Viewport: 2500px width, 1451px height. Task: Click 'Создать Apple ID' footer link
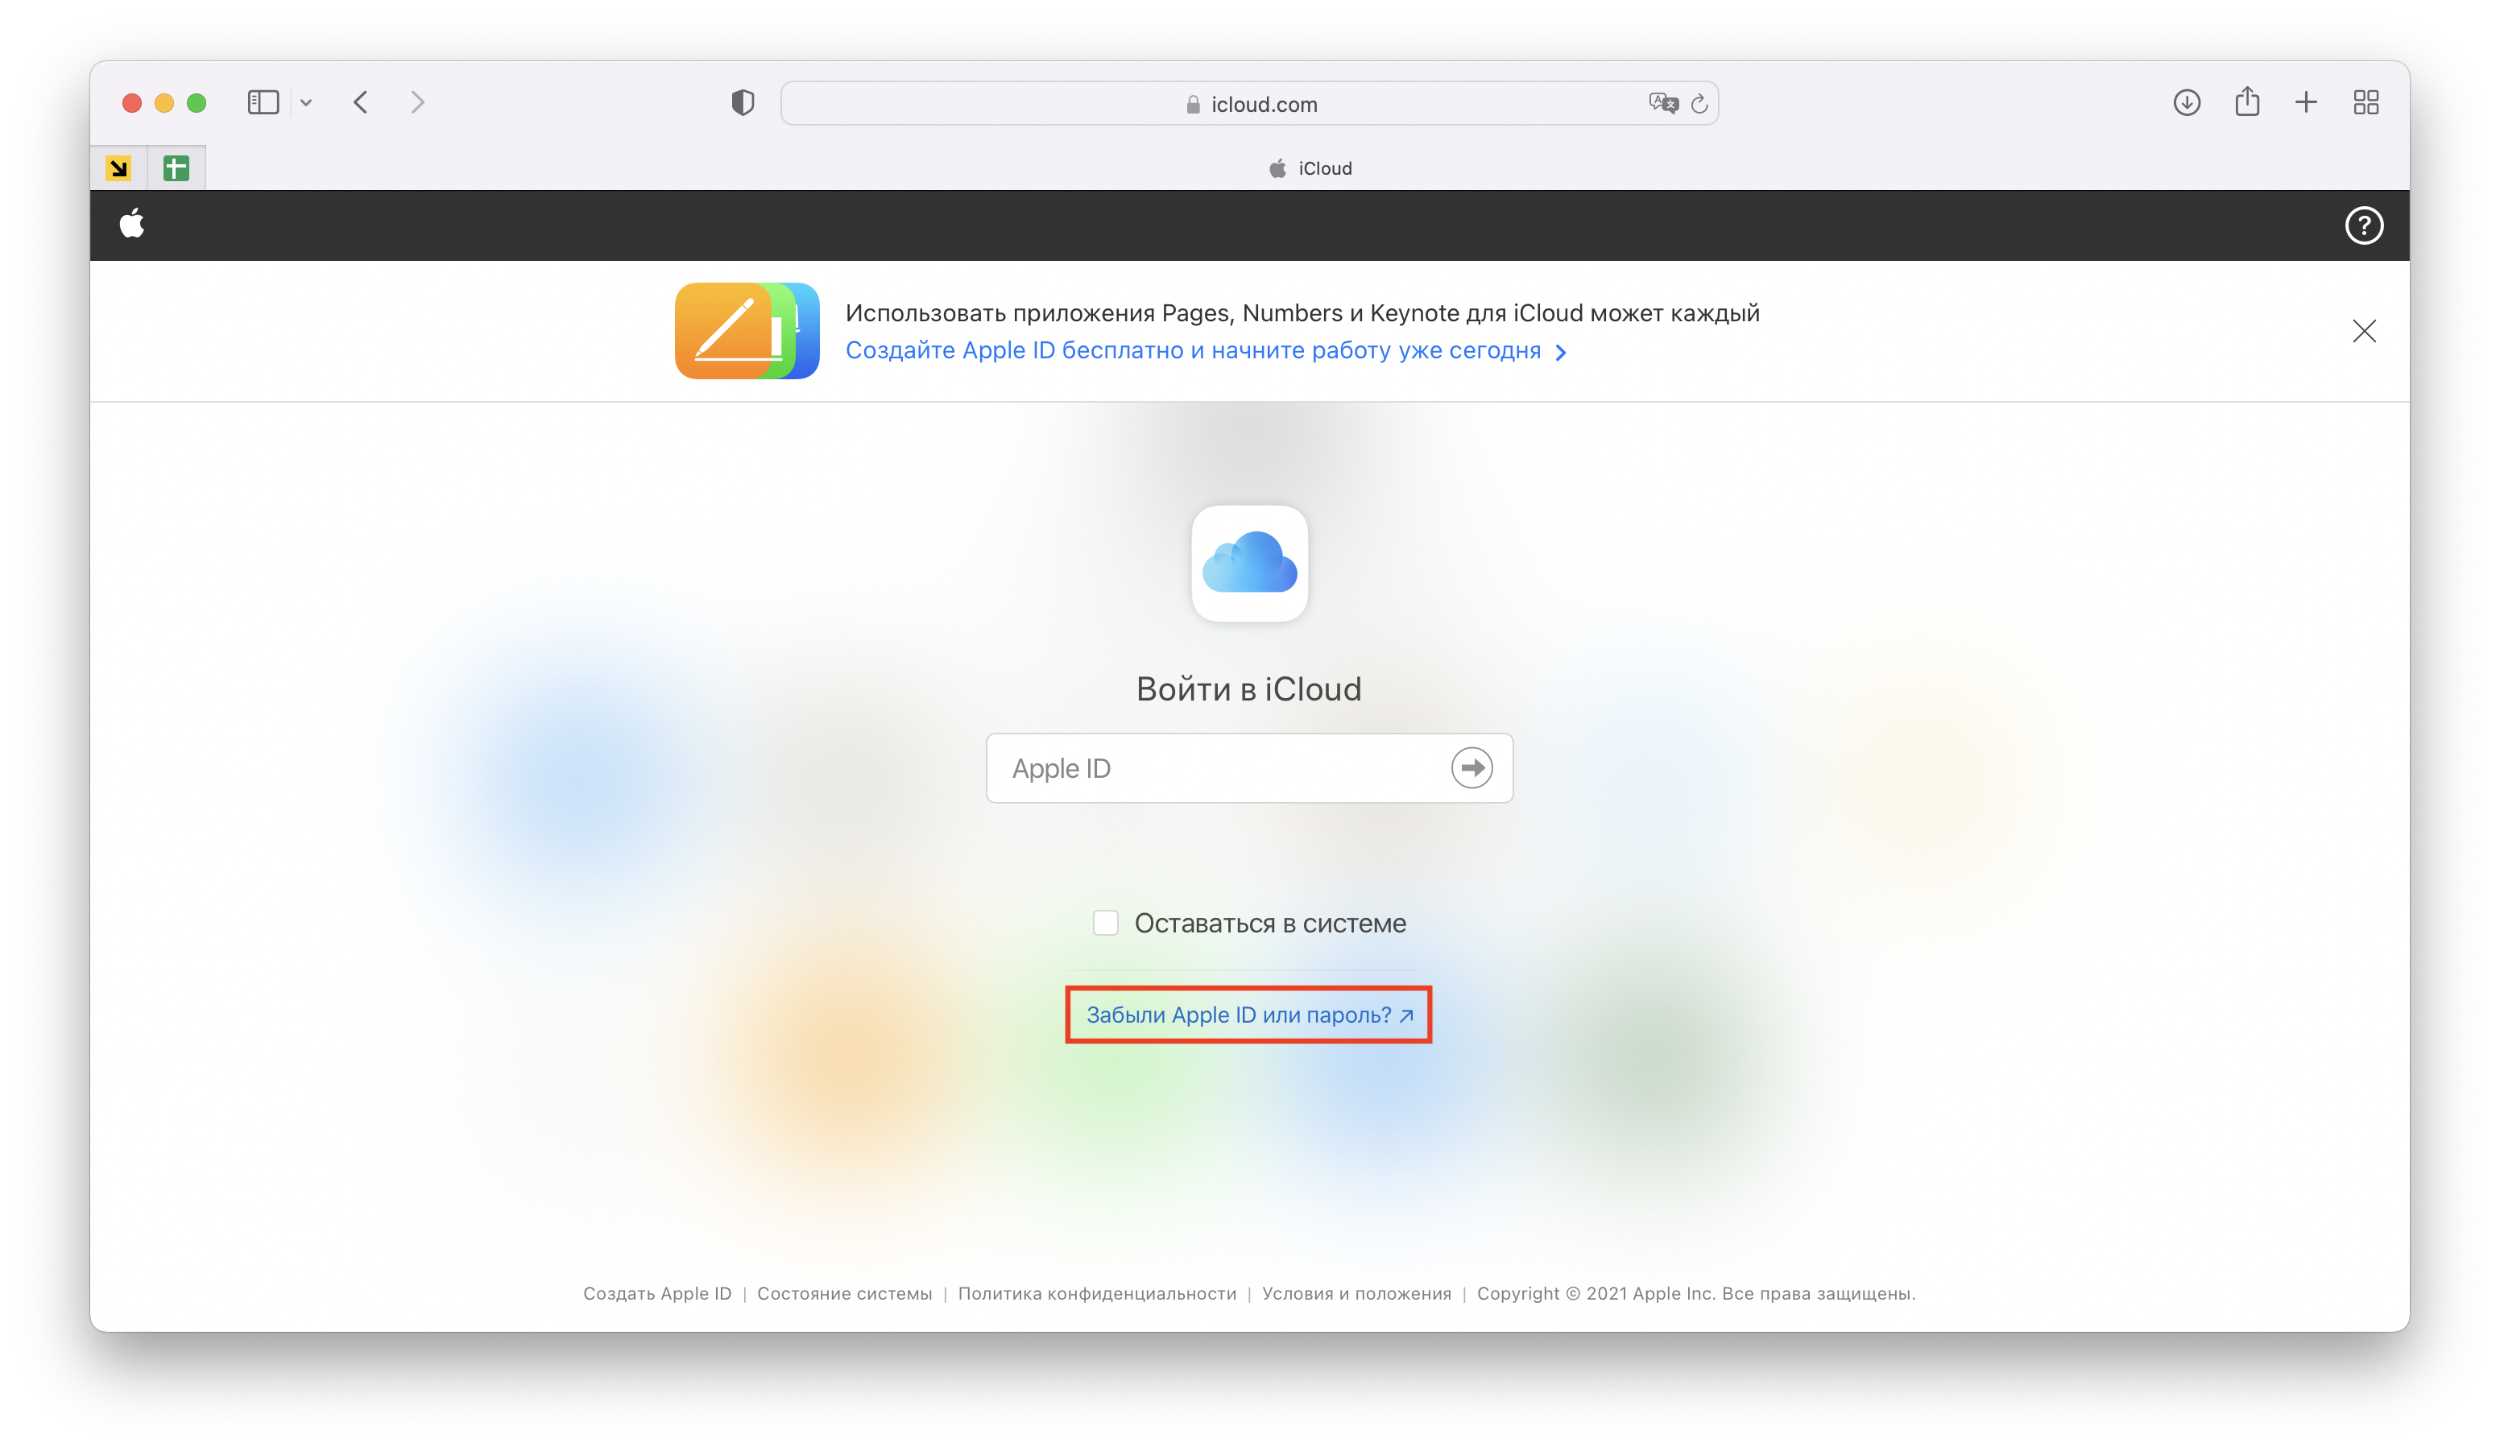click(x=656, y=1292)
